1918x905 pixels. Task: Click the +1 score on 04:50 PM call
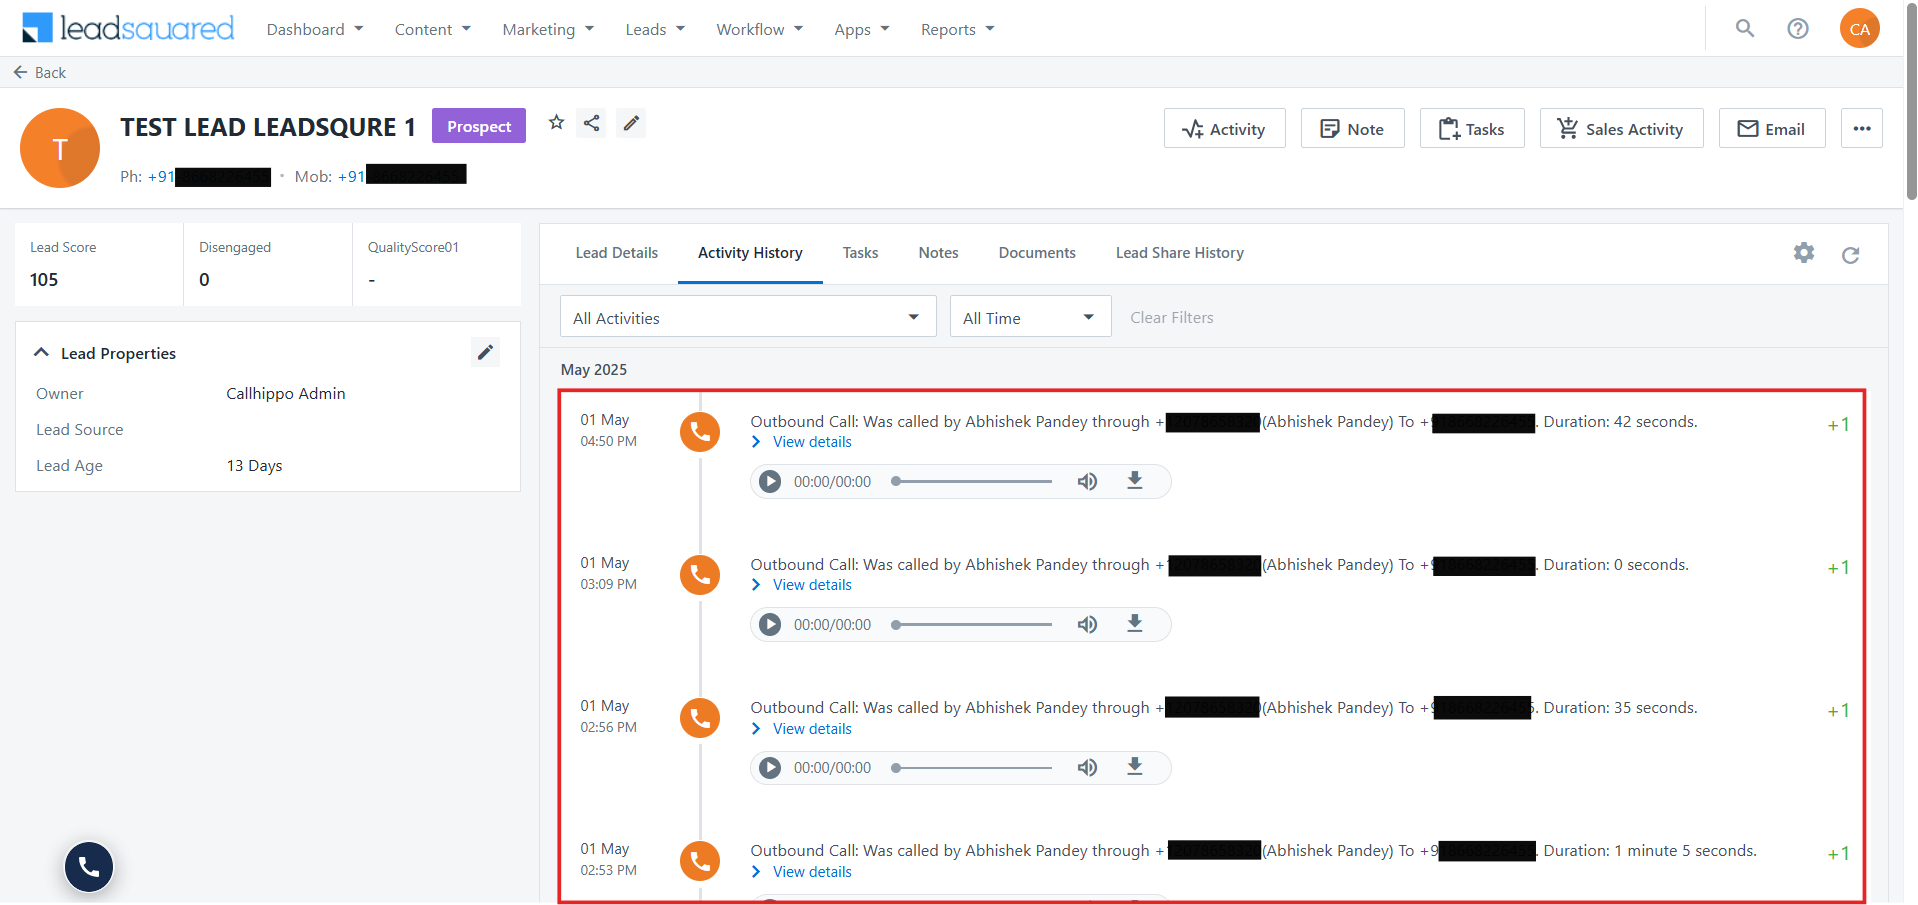pos(1838,424)
